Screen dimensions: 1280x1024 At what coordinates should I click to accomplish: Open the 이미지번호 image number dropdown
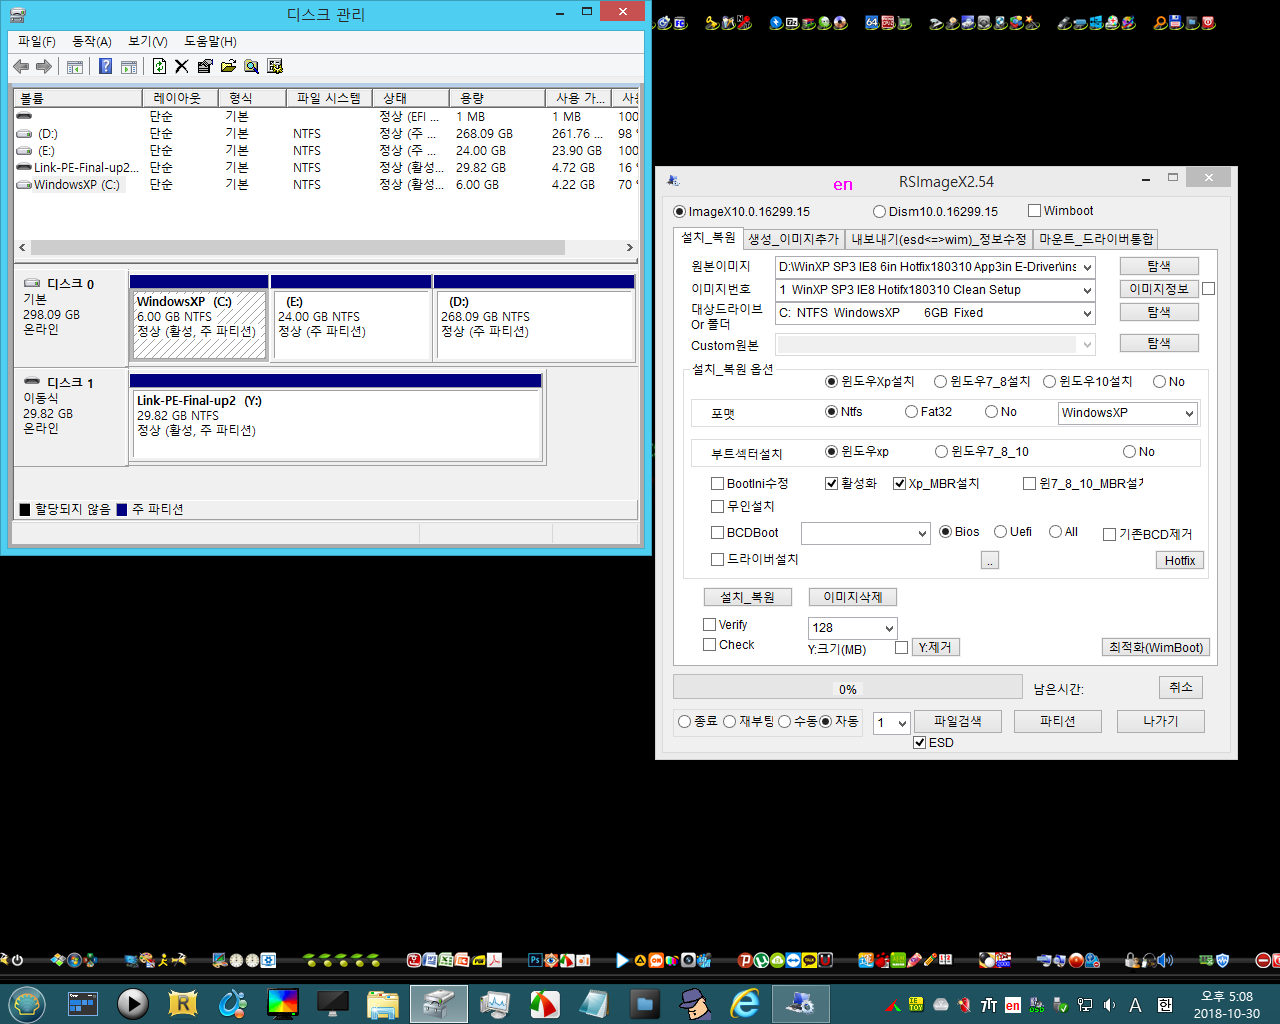[1087, 290]
